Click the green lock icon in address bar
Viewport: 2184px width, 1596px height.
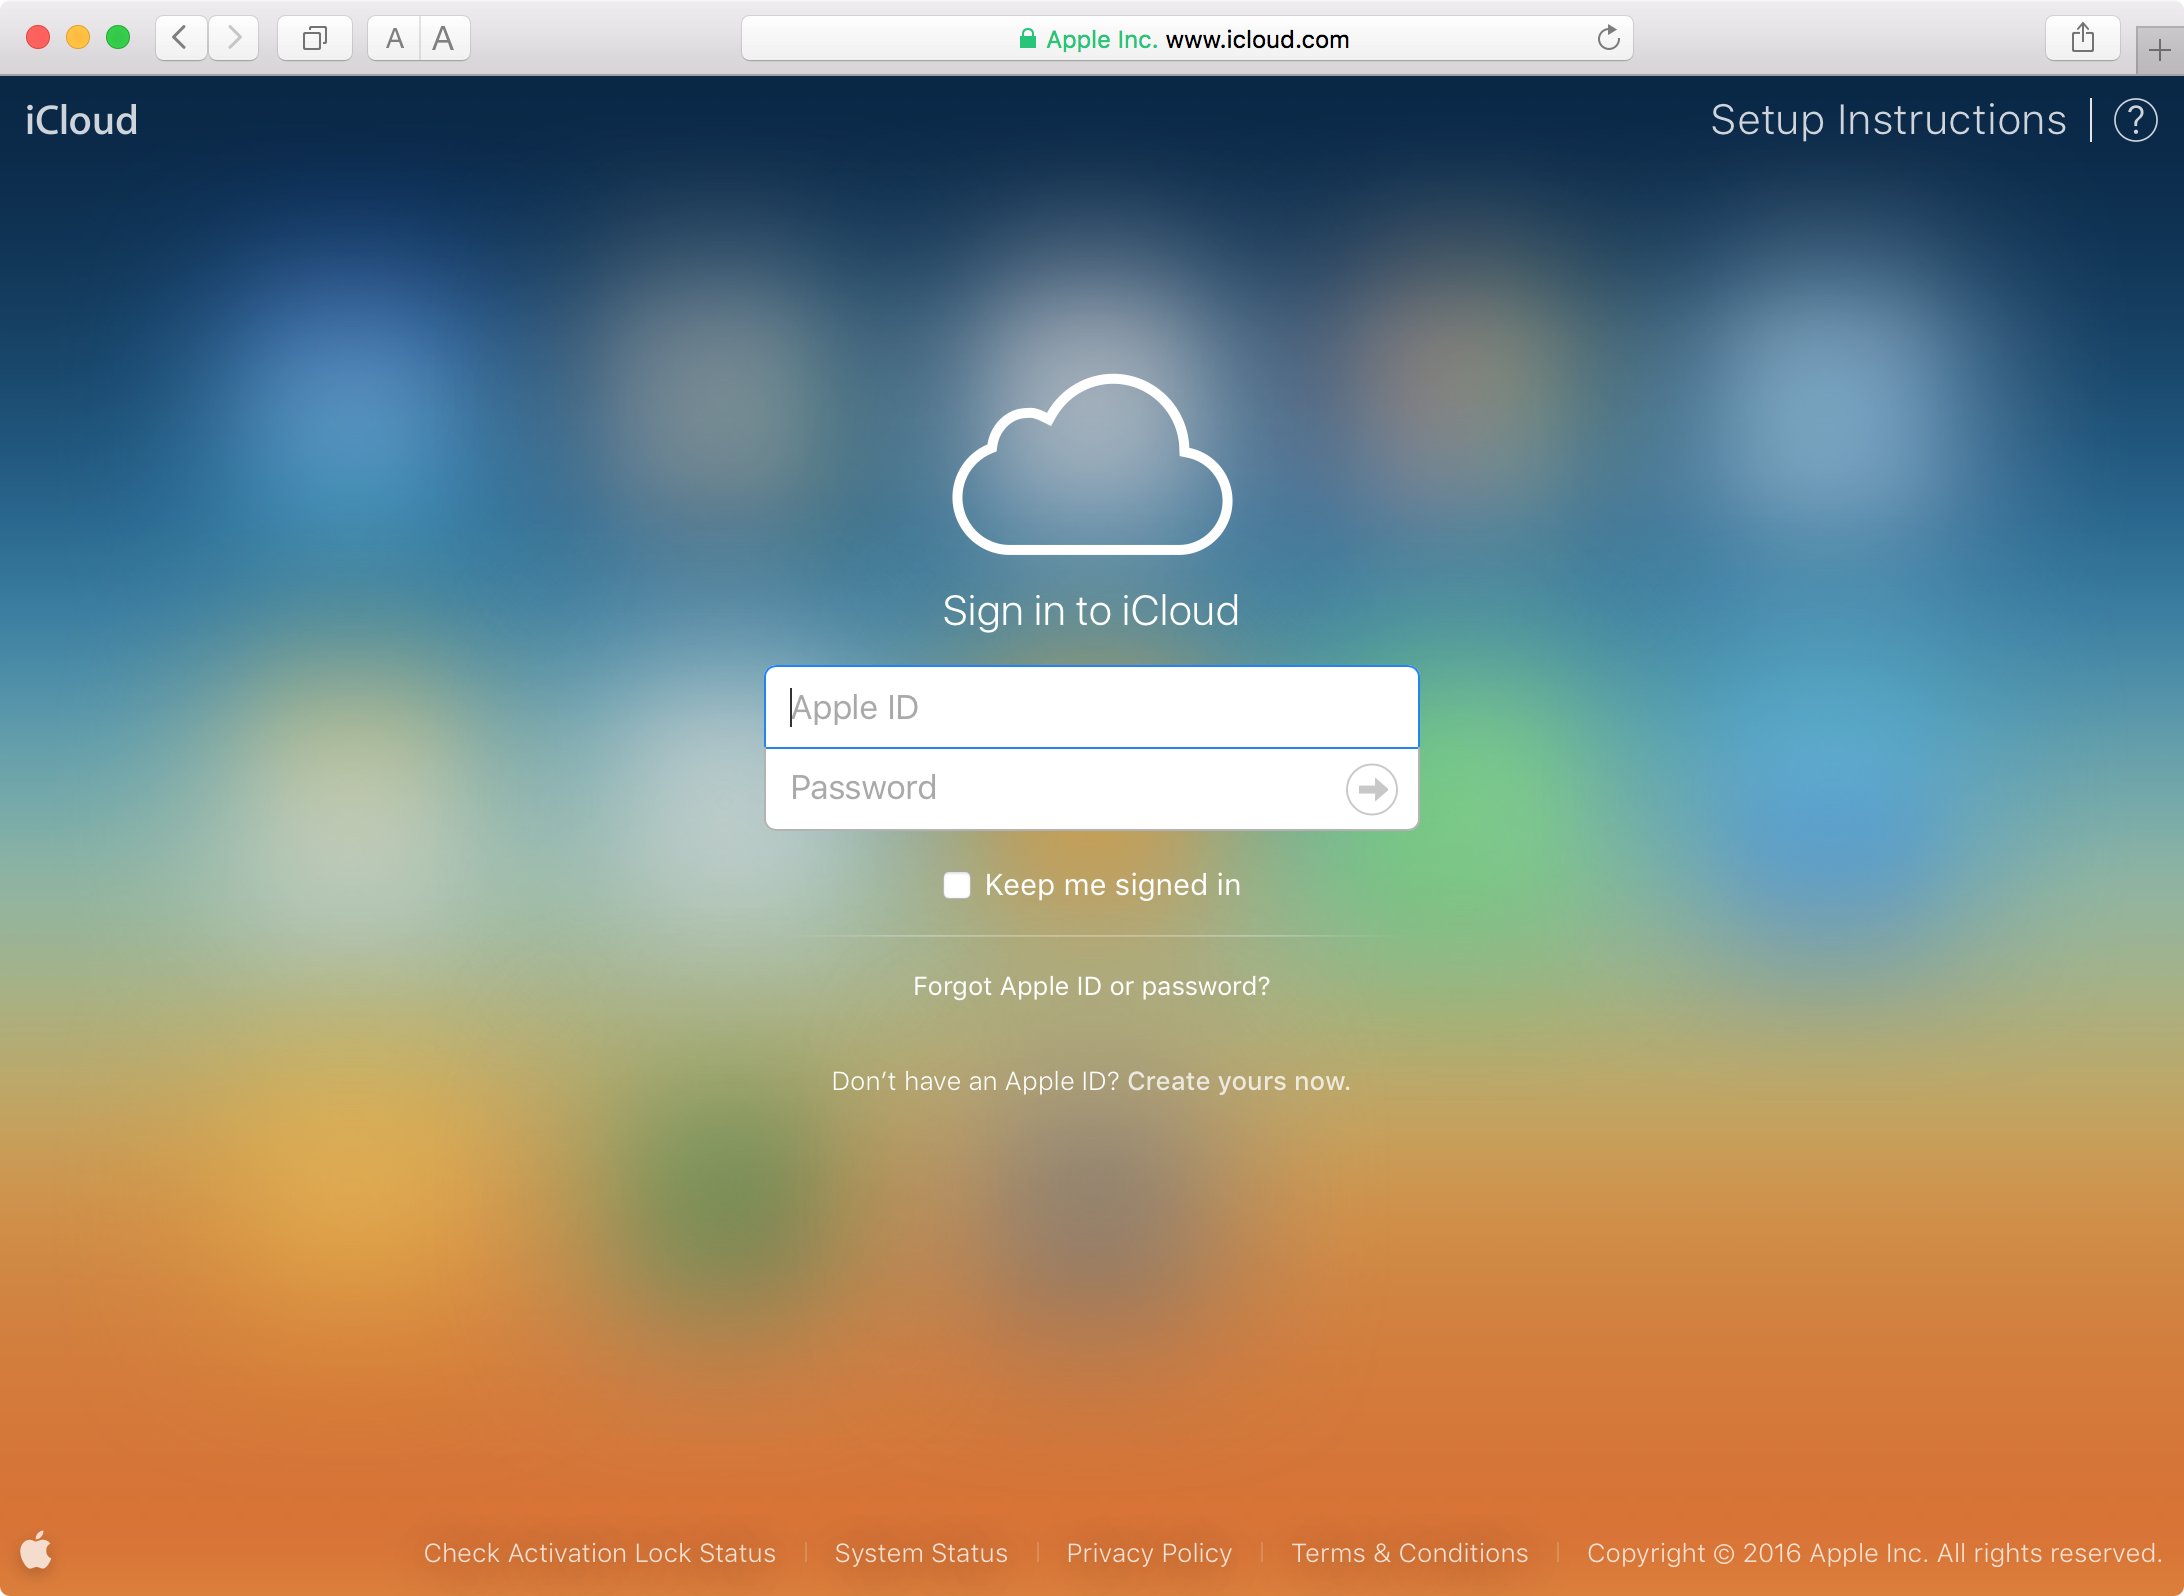click(1027, 39)
